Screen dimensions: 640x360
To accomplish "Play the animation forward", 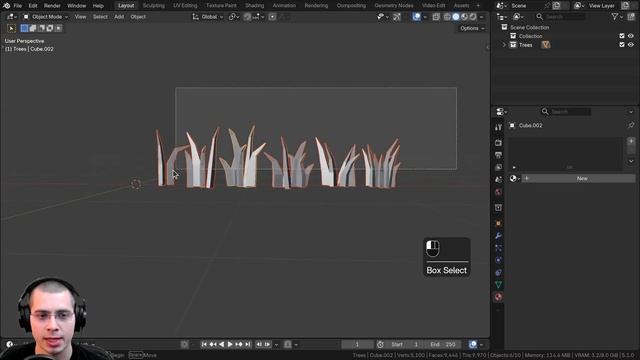I will [230, 344].
